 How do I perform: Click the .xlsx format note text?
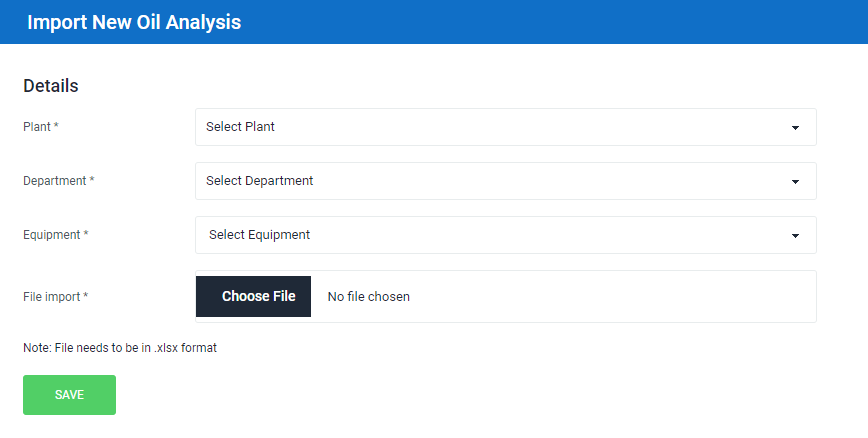pyautogui.click(x=120, y=348)
